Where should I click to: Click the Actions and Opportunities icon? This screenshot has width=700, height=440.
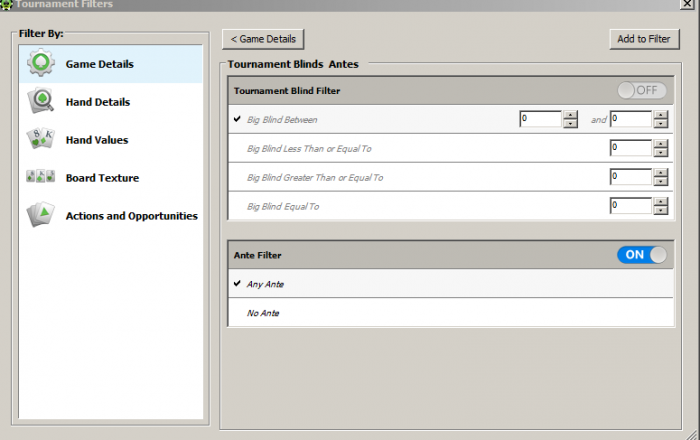pyautogui.click(x=41, y=215)
